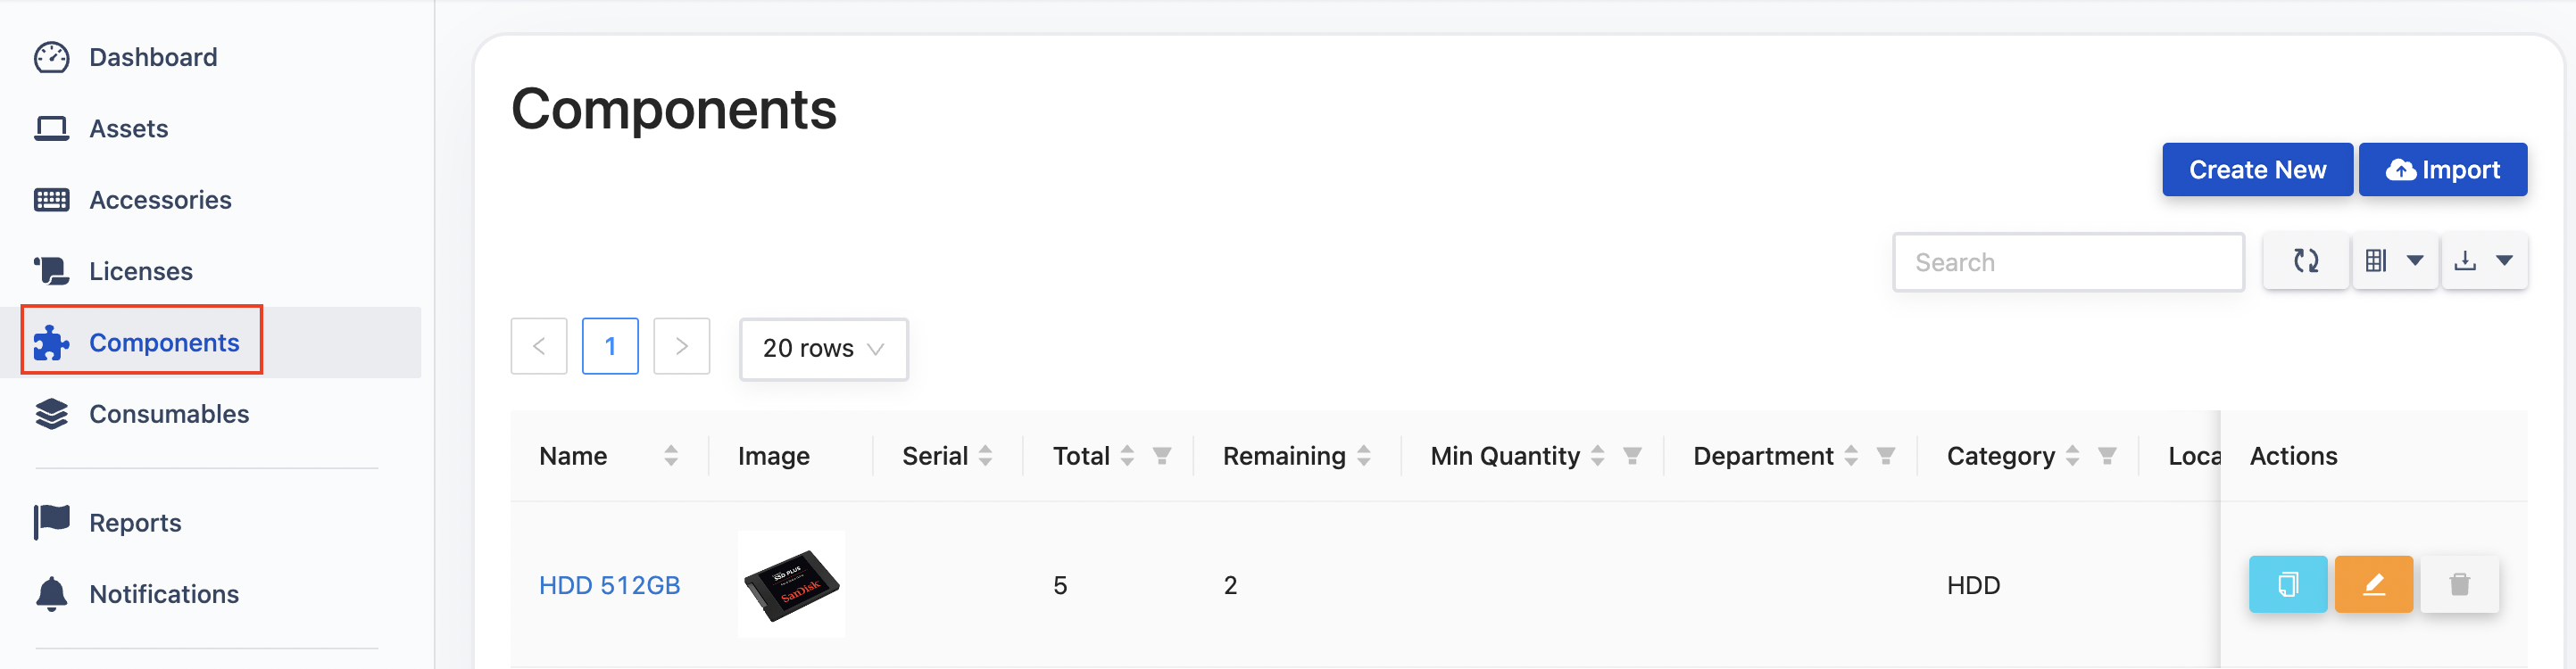Delete the HDD 512GB component
The width and height of the screenshot is (2576, 669).
pyautogui.click(x=2459, y=584)
